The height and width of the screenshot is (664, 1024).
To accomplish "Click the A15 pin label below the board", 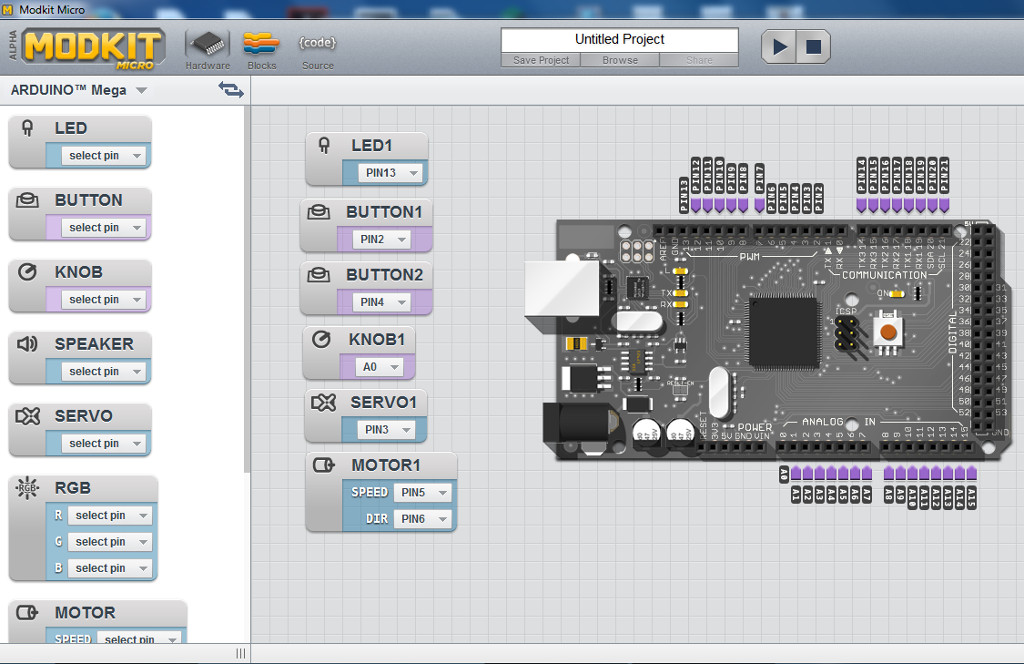I will 971,498.
